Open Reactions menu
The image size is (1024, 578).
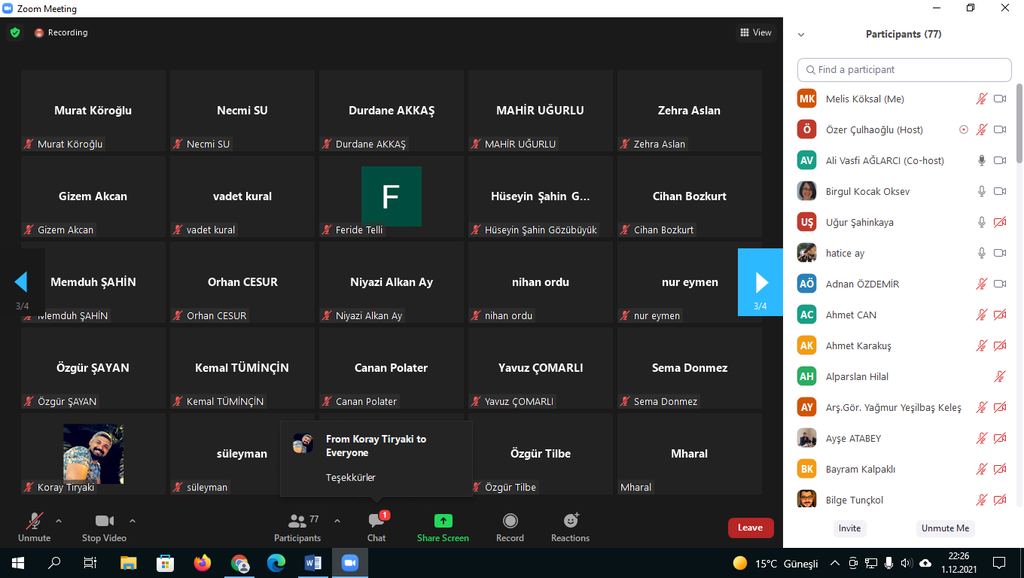pos(570,527)
